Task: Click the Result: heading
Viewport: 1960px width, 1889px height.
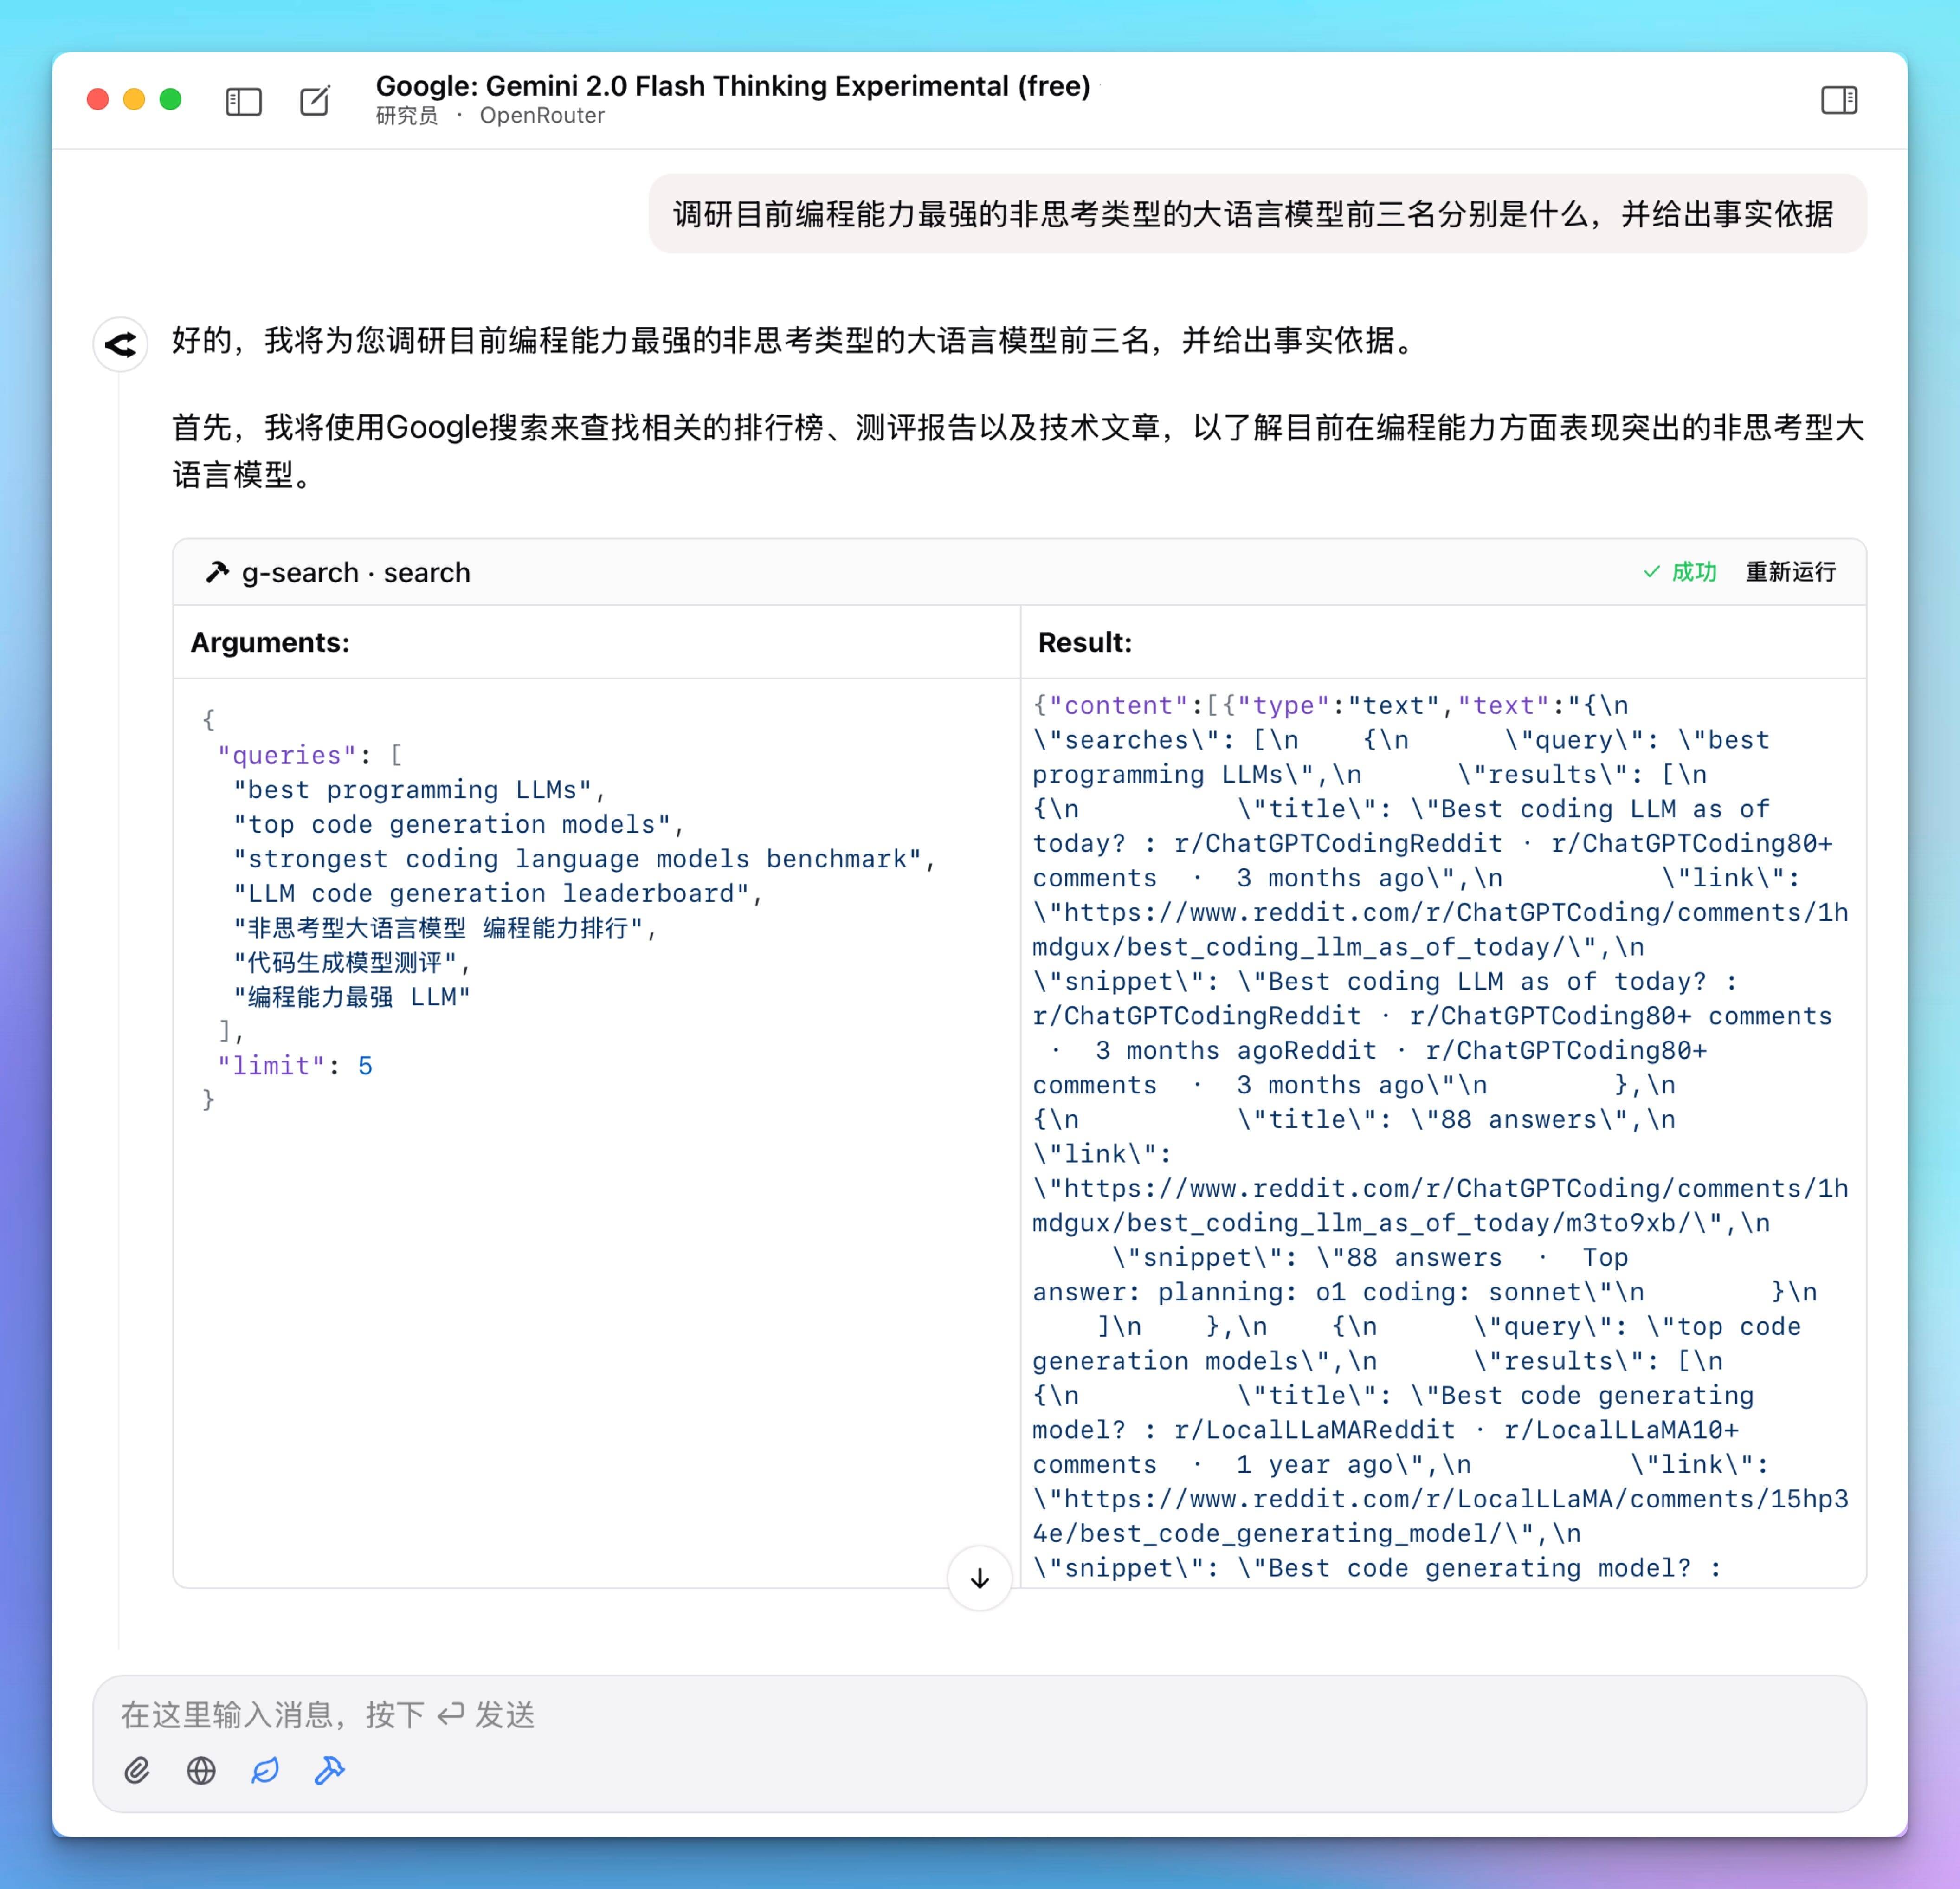Action: coord(1085,642)
